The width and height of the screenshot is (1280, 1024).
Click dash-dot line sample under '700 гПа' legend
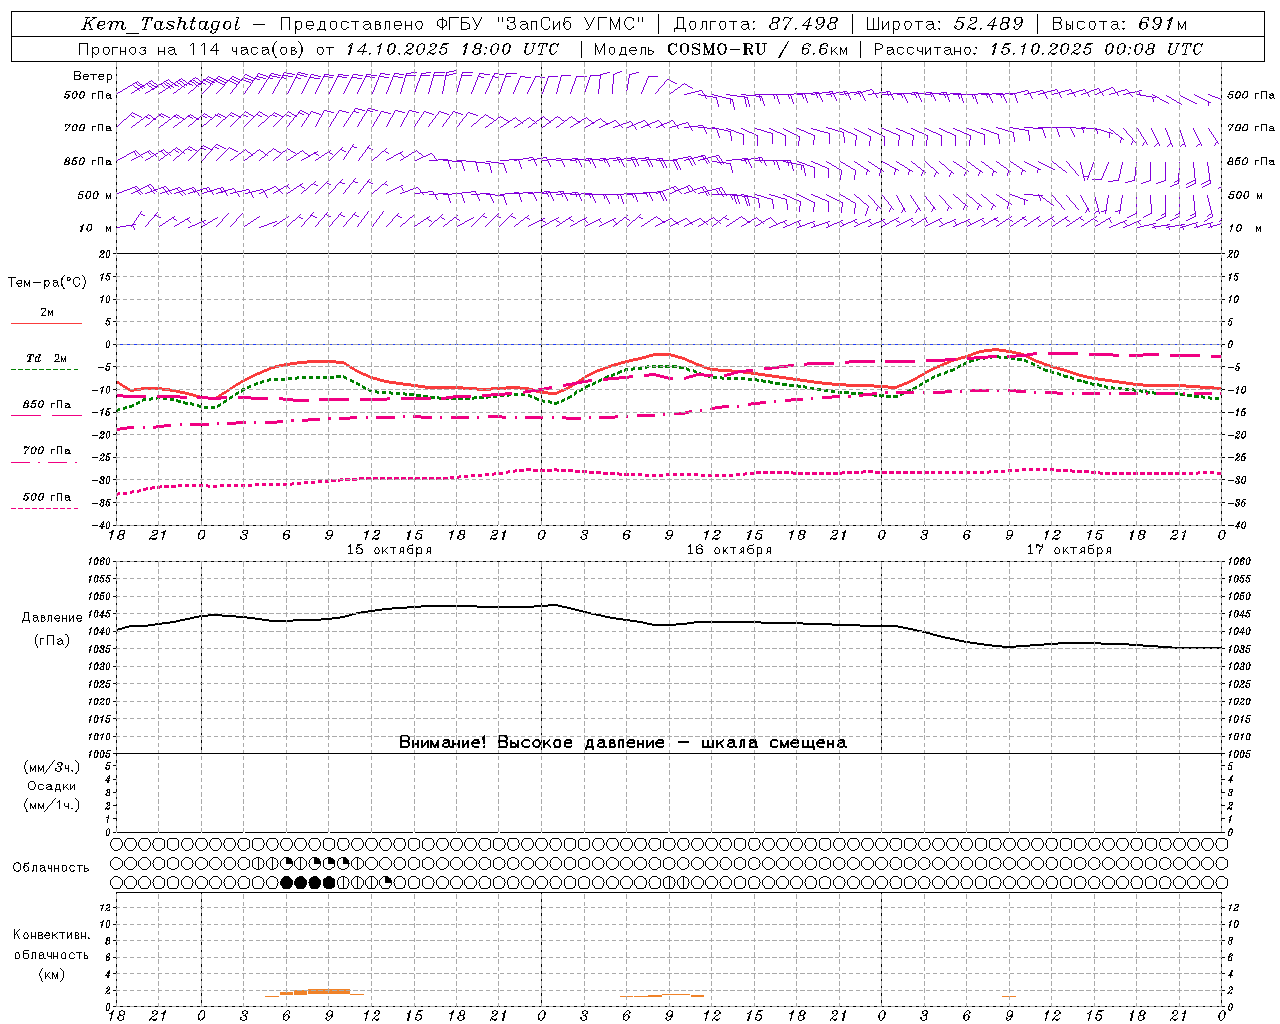pyautogui.click(x=45, y=462)
